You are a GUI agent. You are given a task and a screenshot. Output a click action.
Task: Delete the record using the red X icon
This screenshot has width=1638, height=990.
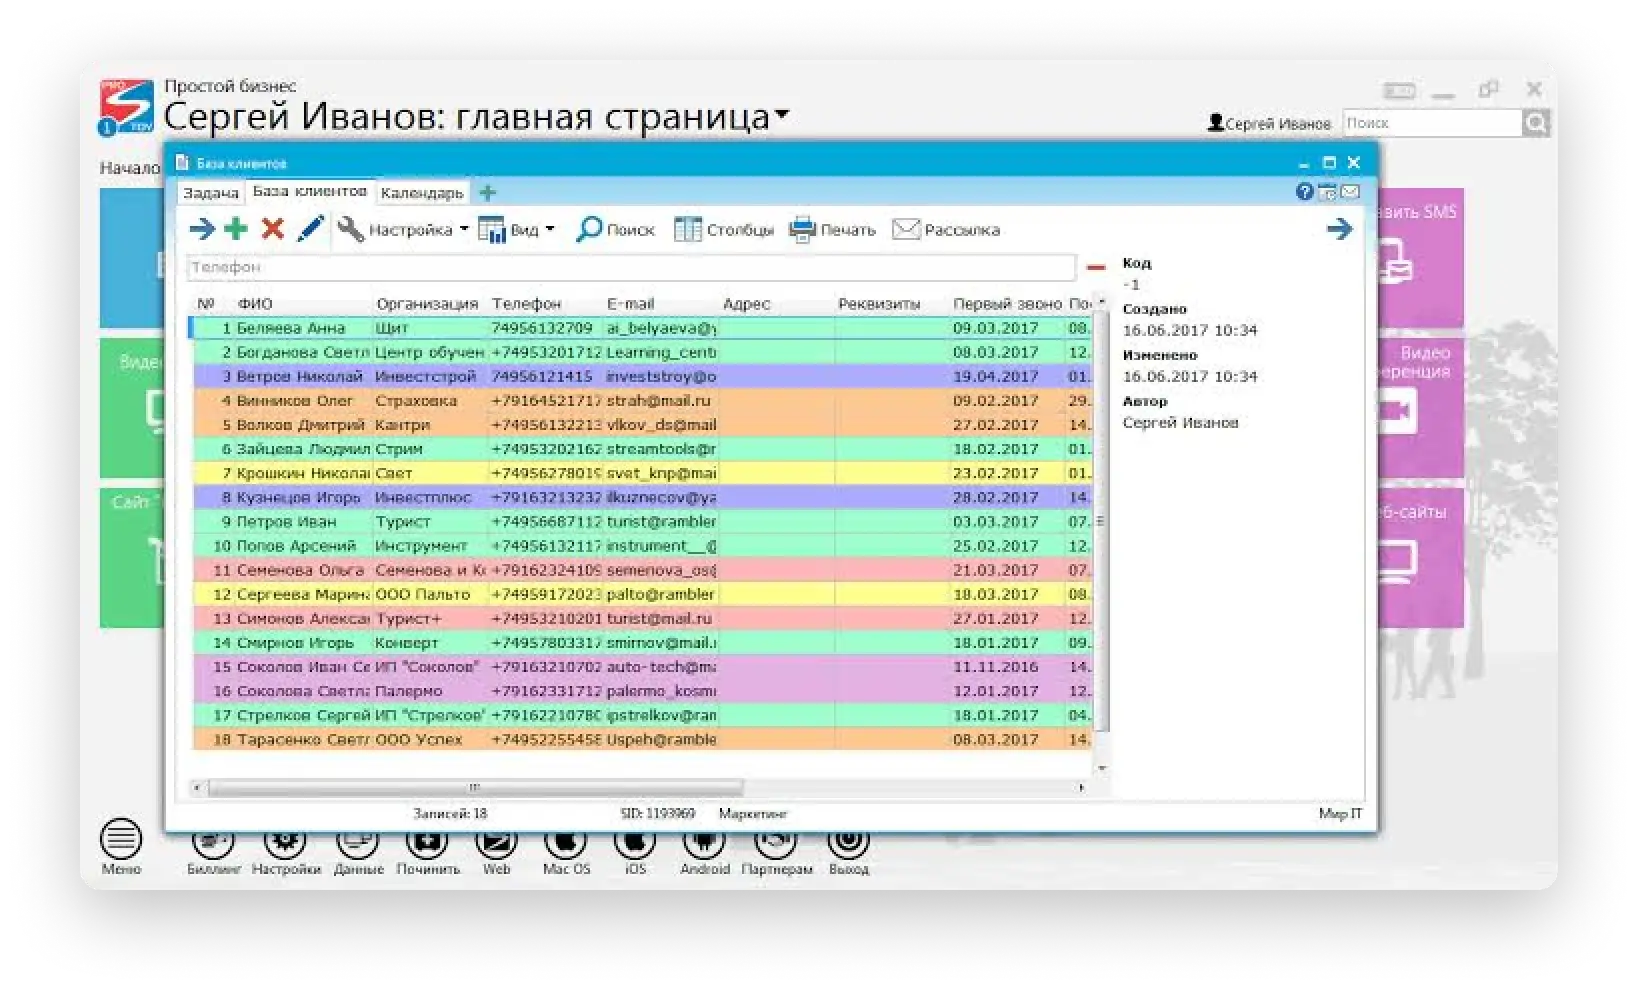point(272,229)
